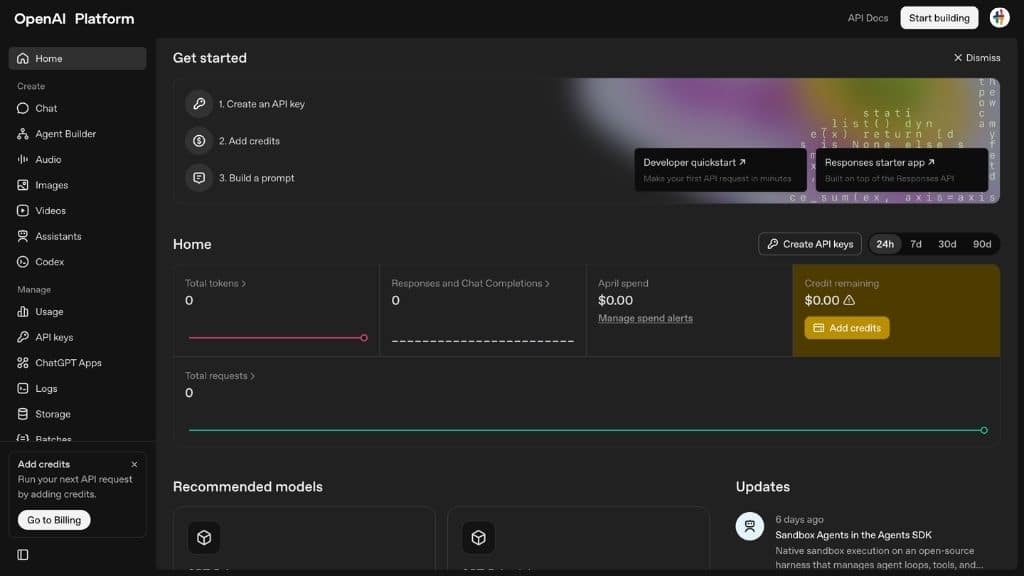Click the OpenAI Platform logo
Image resolution: width=1024 pixels, height=580 pixels.
74,19
